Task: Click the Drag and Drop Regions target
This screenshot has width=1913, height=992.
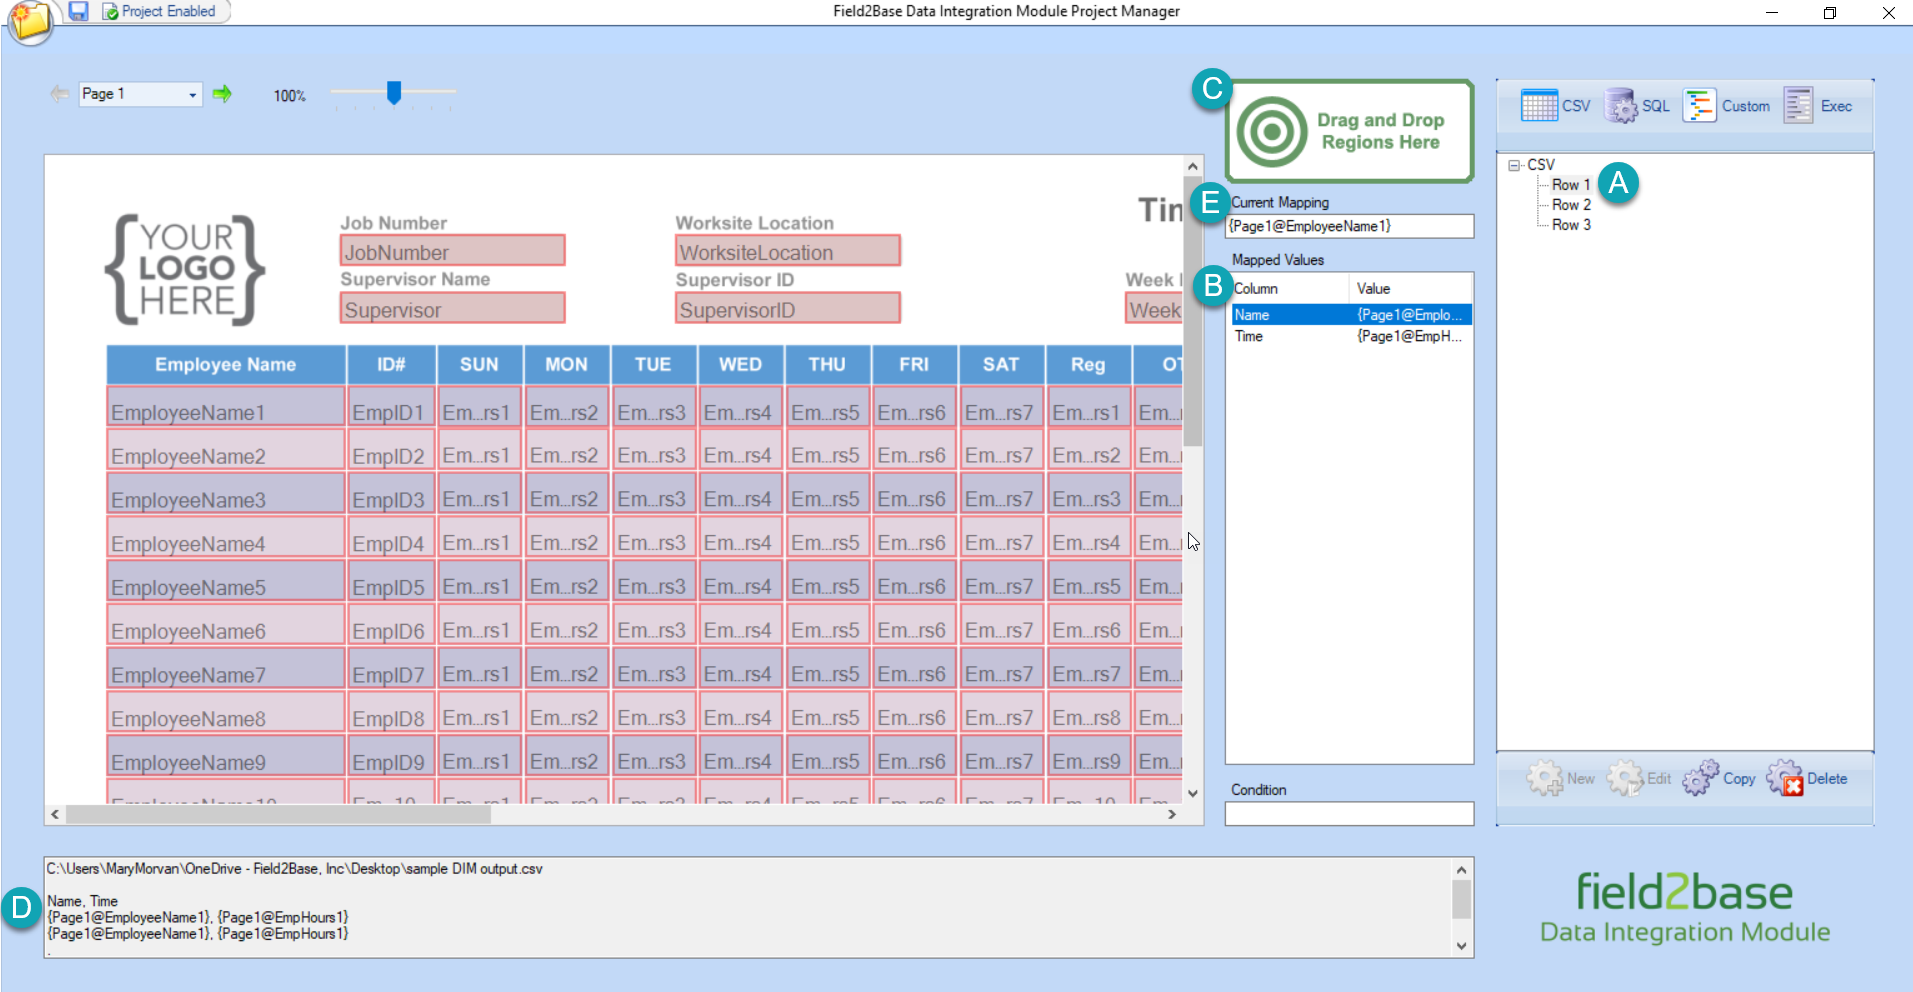Action: pos(1349,131)
